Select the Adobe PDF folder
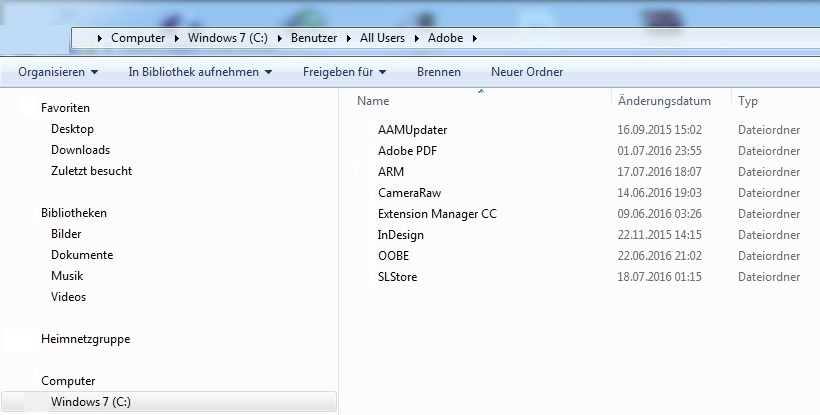 407,151
